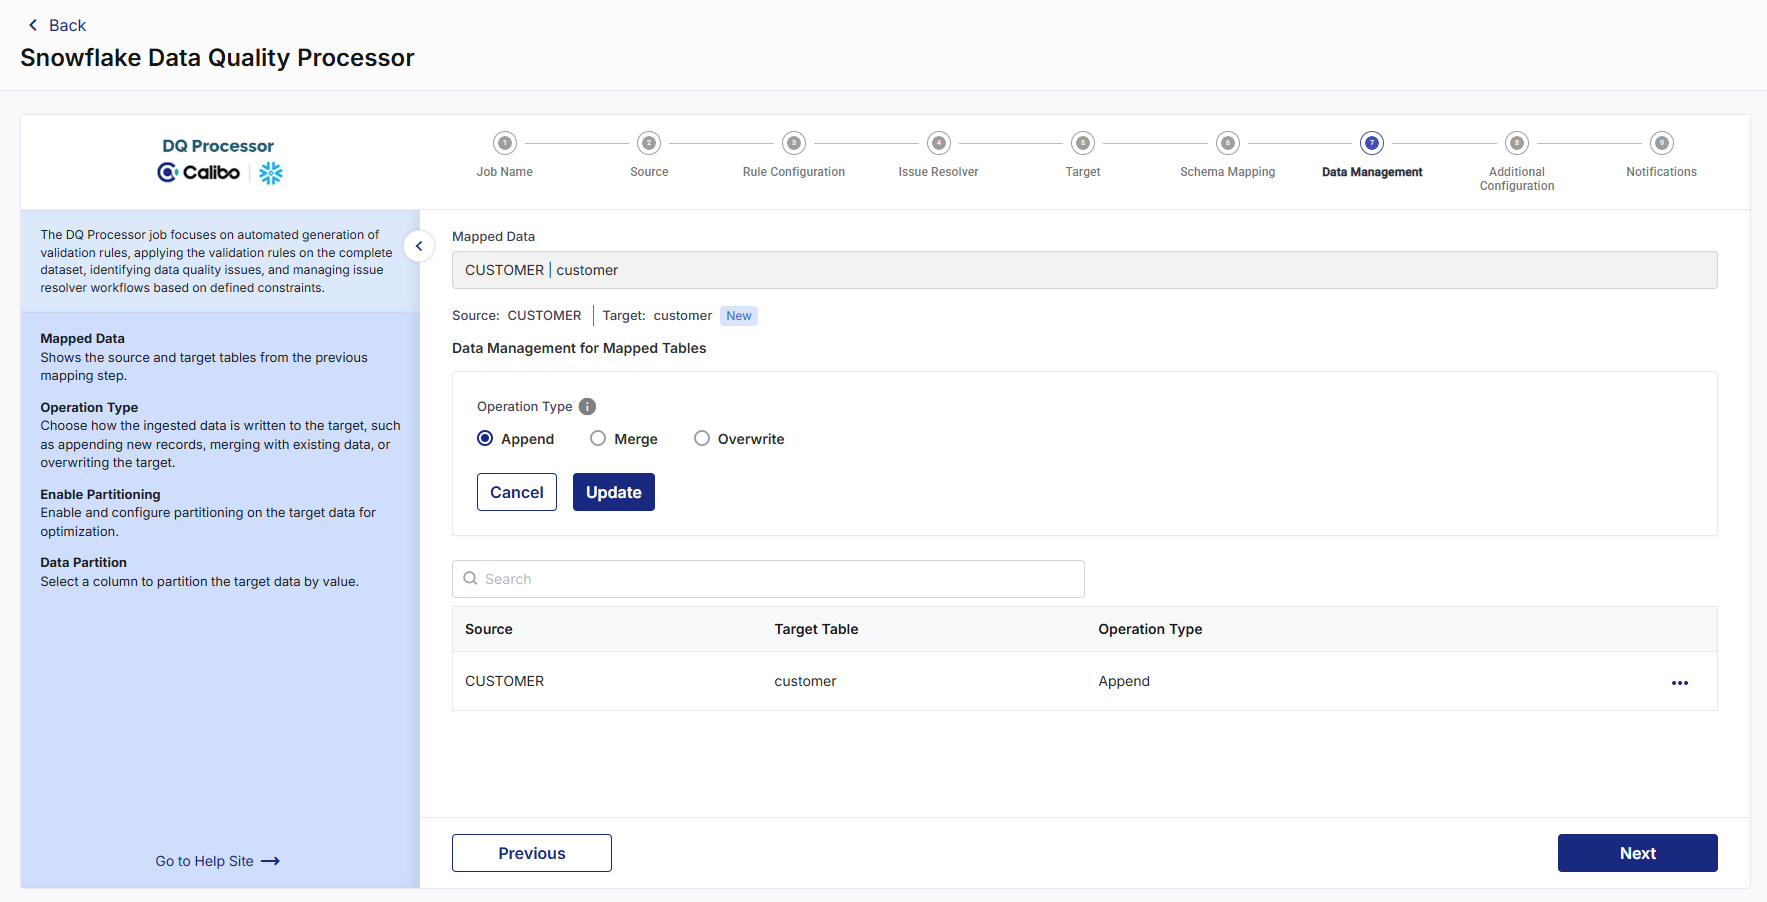Go to step 9 Notifications circle
The image size is (1767, 902).
(1662, 143)
